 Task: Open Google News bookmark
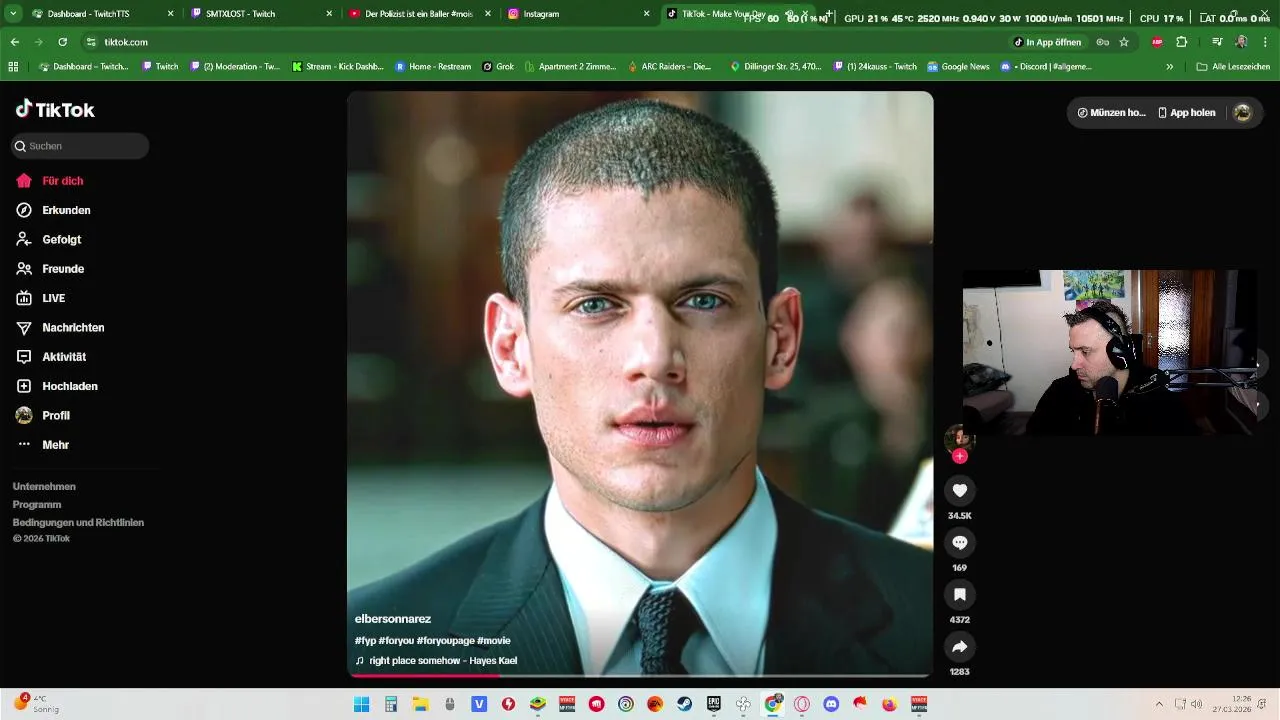(958, 67)
